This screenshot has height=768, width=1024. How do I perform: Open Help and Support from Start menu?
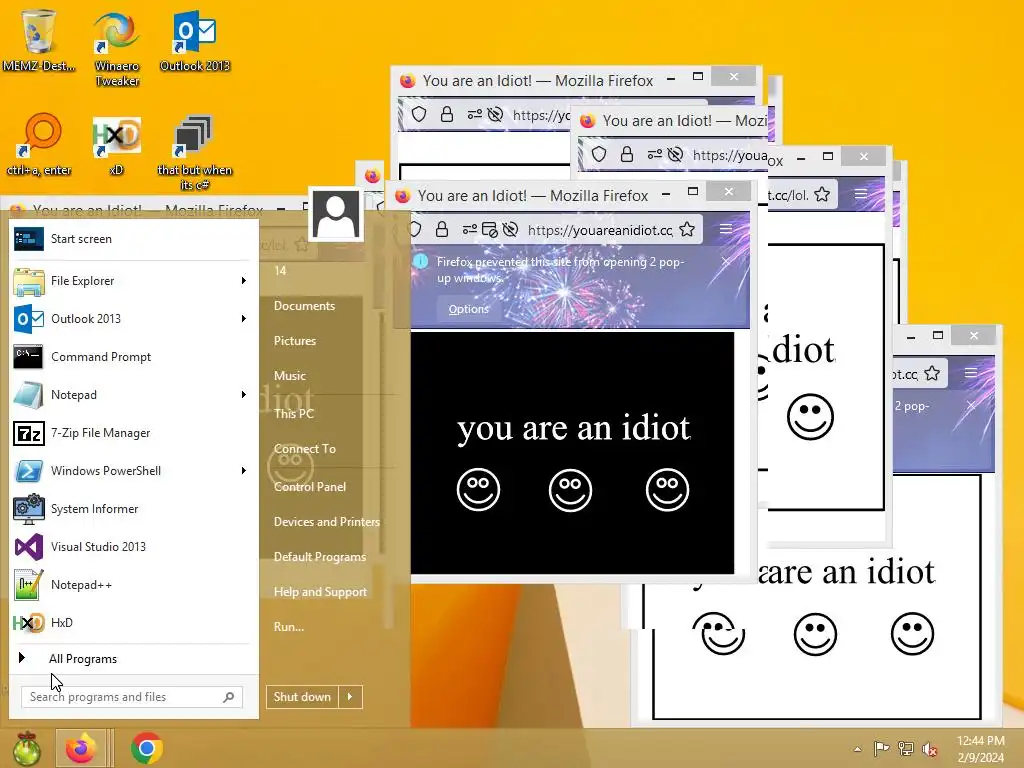tap(320, 592)
